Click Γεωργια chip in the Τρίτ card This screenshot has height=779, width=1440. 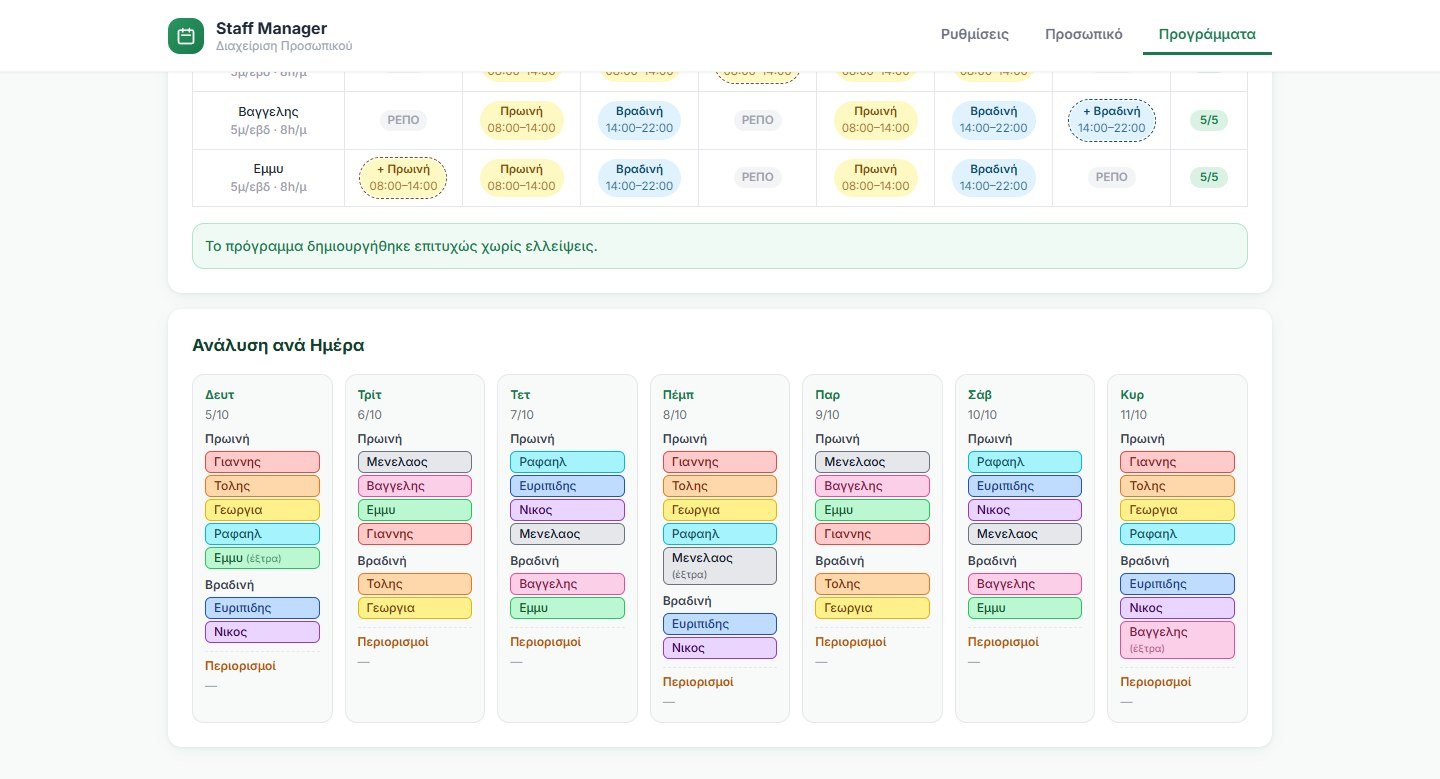click(415, 608)
